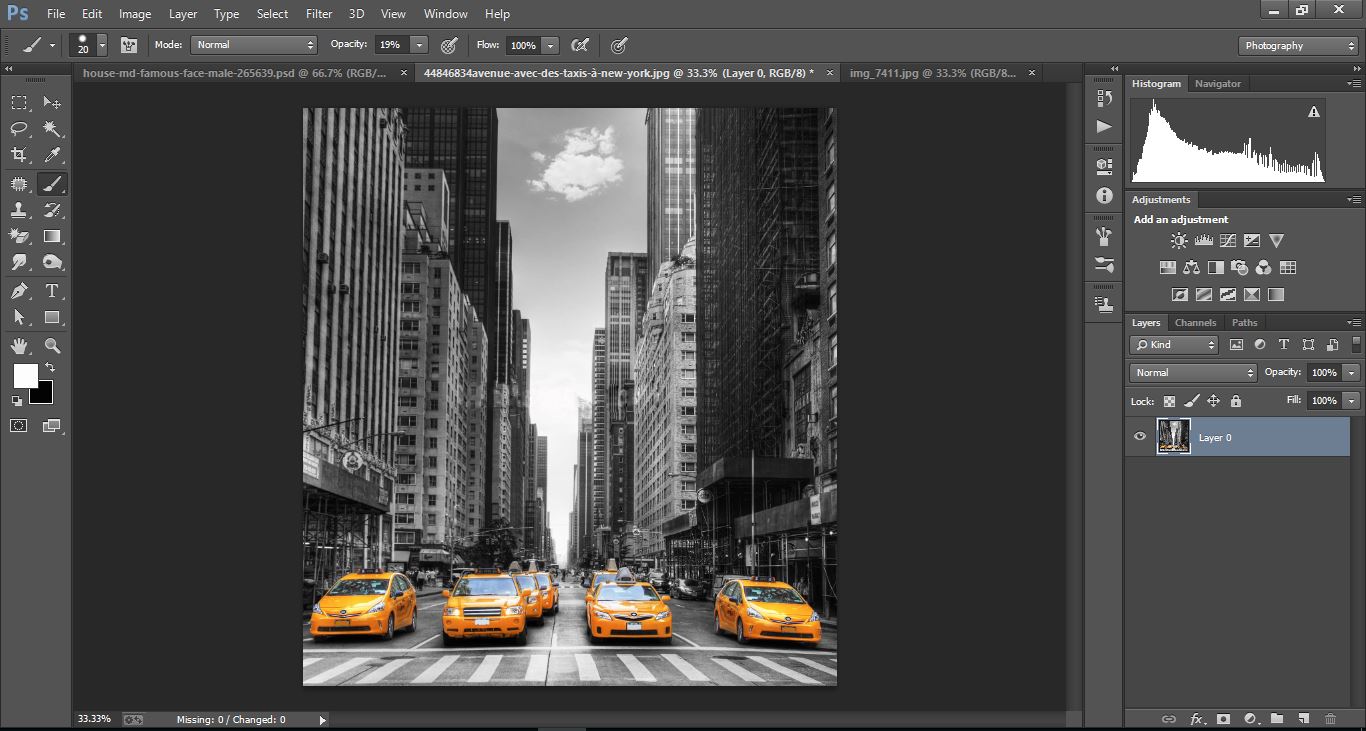Add a Curves adjustment layer
1366x731 pixels.
click(1226, 240)
